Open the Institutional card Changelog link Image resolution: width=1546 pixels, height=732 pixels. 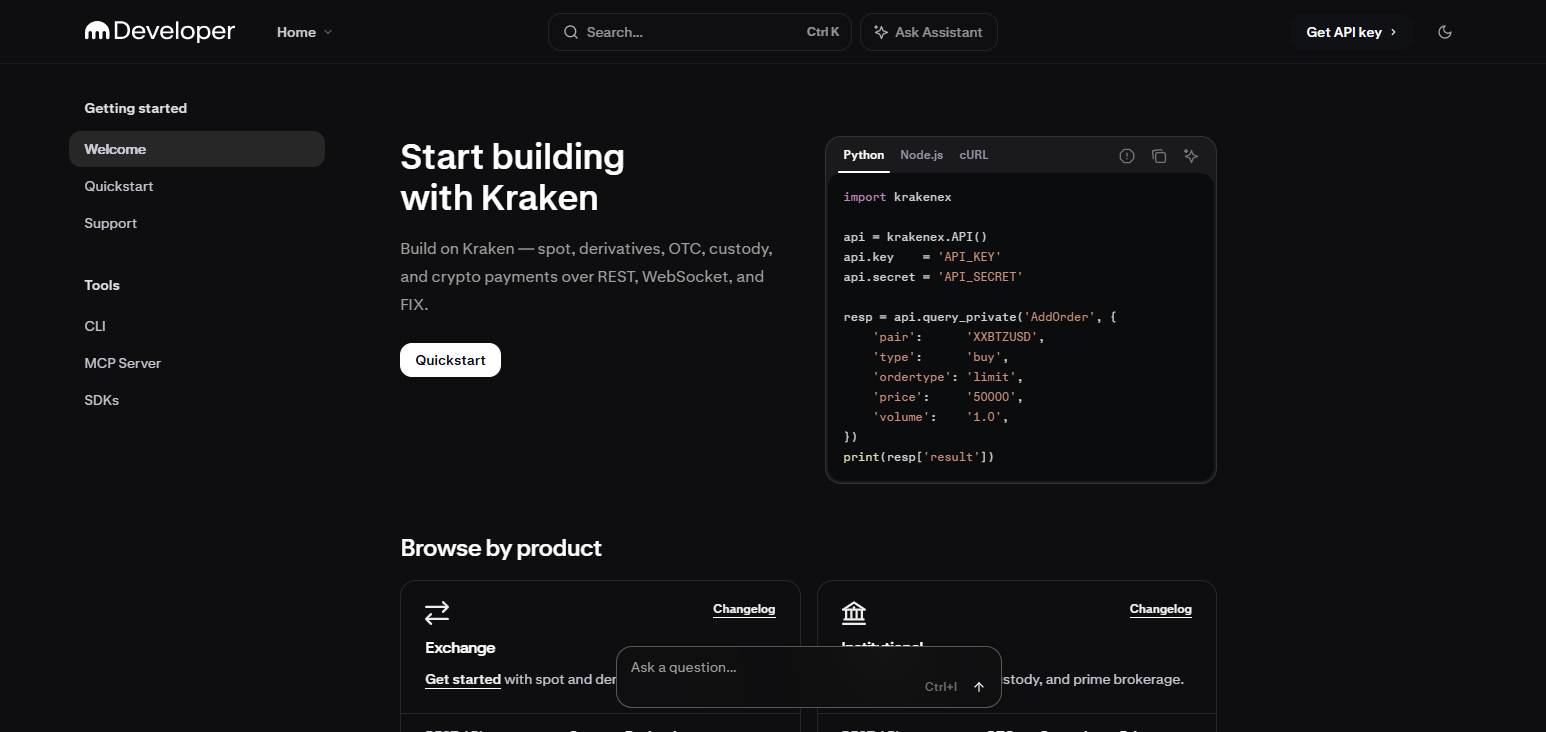point(1161,609)
